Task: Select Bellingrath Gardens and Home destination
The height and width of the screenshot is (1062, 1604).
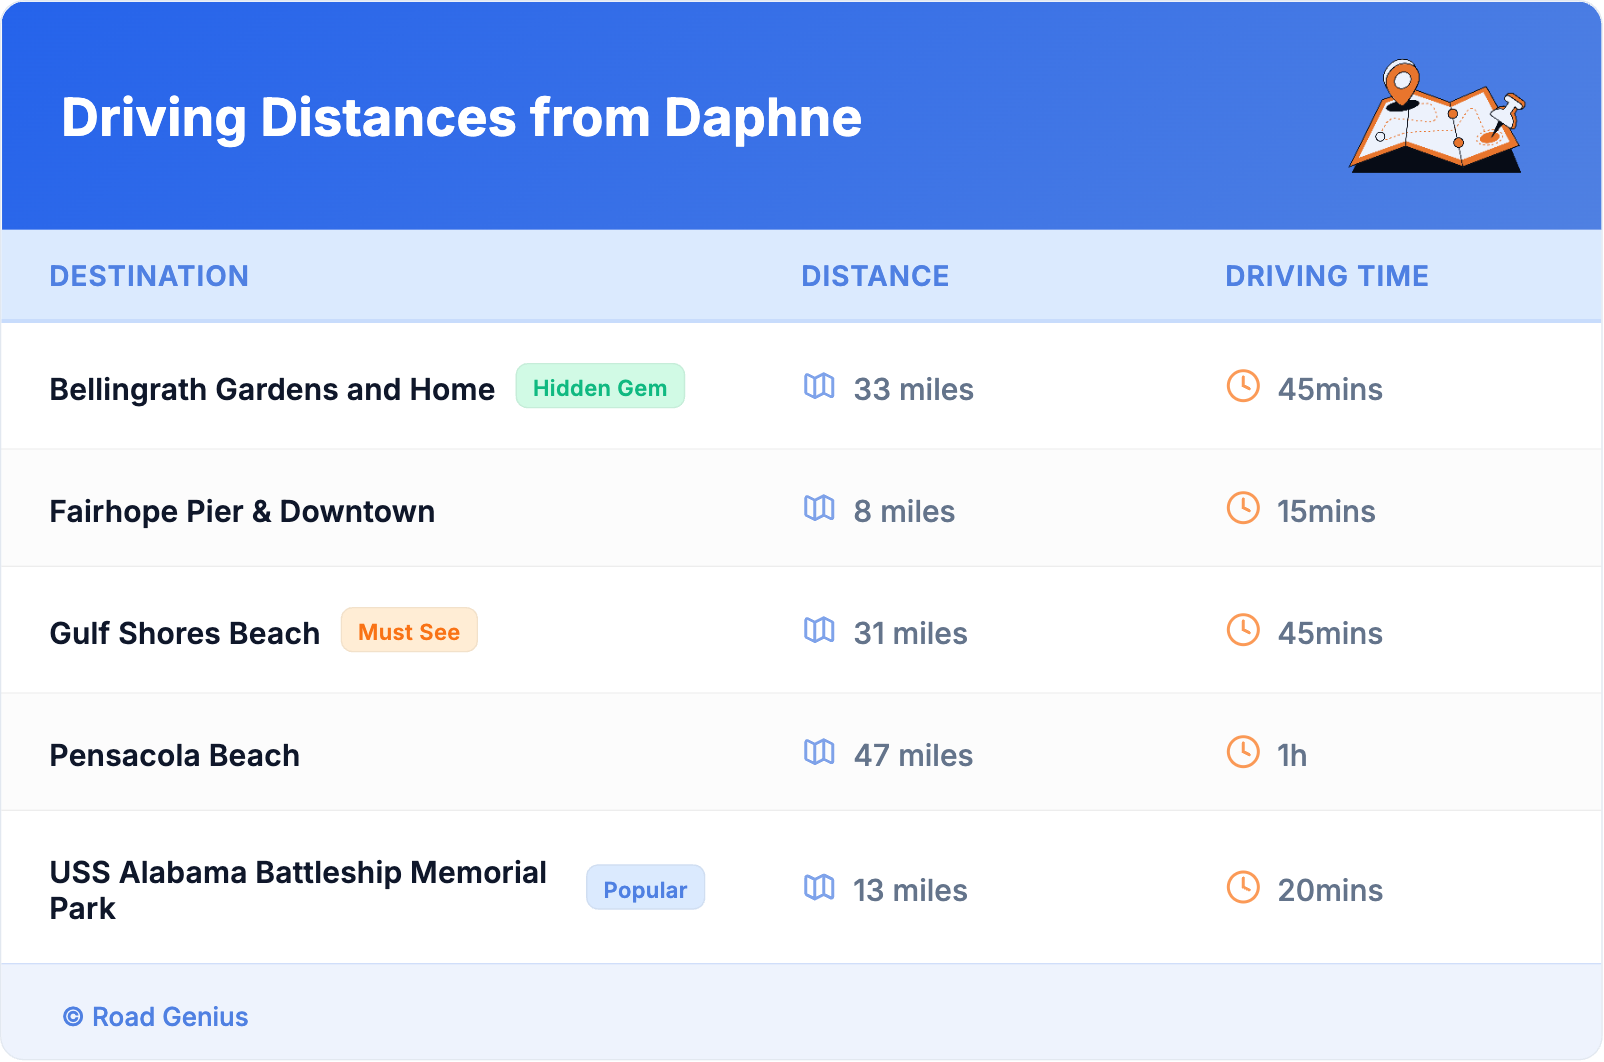Action: (x=272, y=389)
